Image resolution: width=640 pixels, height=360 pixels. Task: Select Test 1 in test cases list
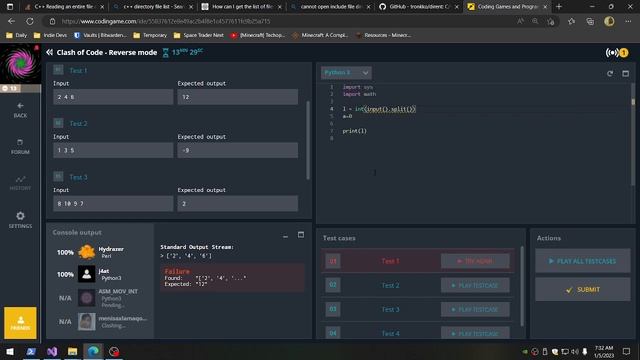click(390, 261)
